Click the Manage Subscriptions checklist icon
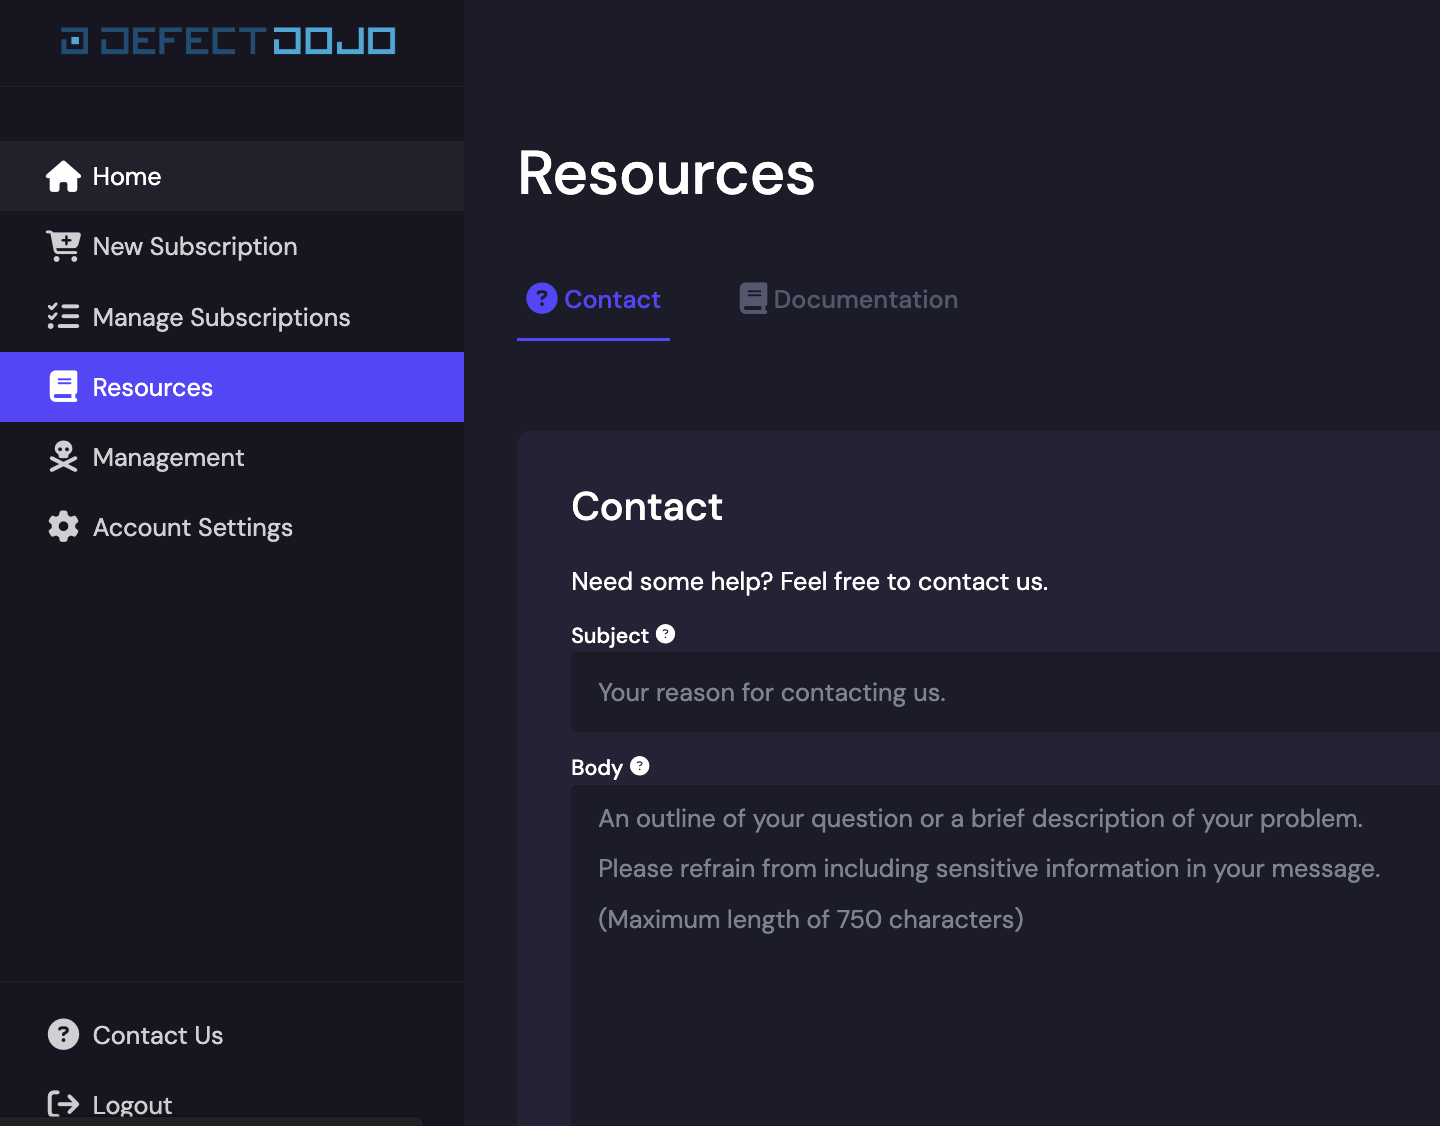Image resolution: width=1440 pixels, height=1126 pixels. pos(63,317)
